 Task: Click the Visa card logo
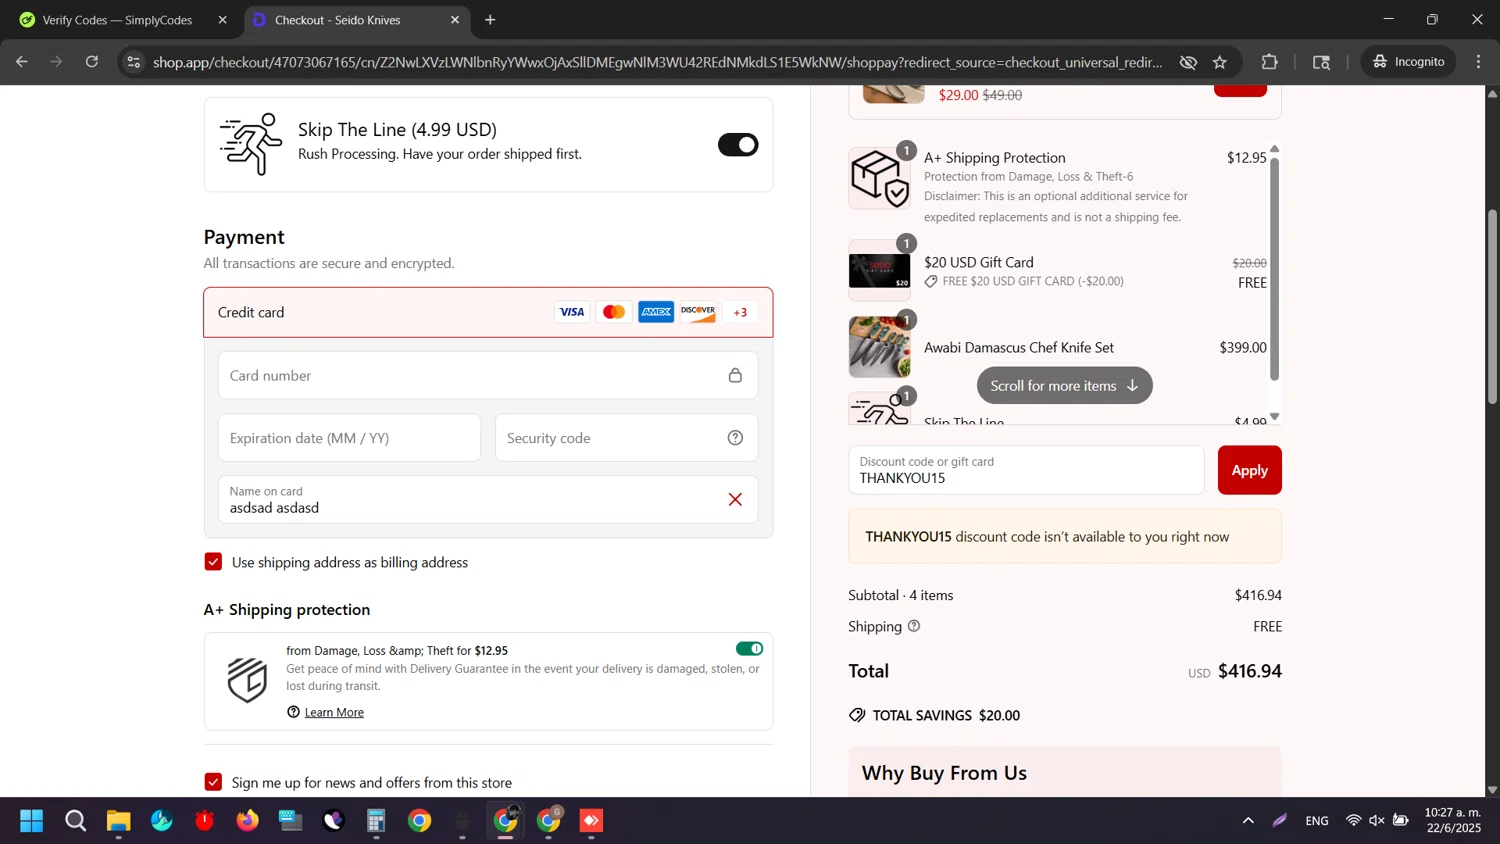click(572, 312)
